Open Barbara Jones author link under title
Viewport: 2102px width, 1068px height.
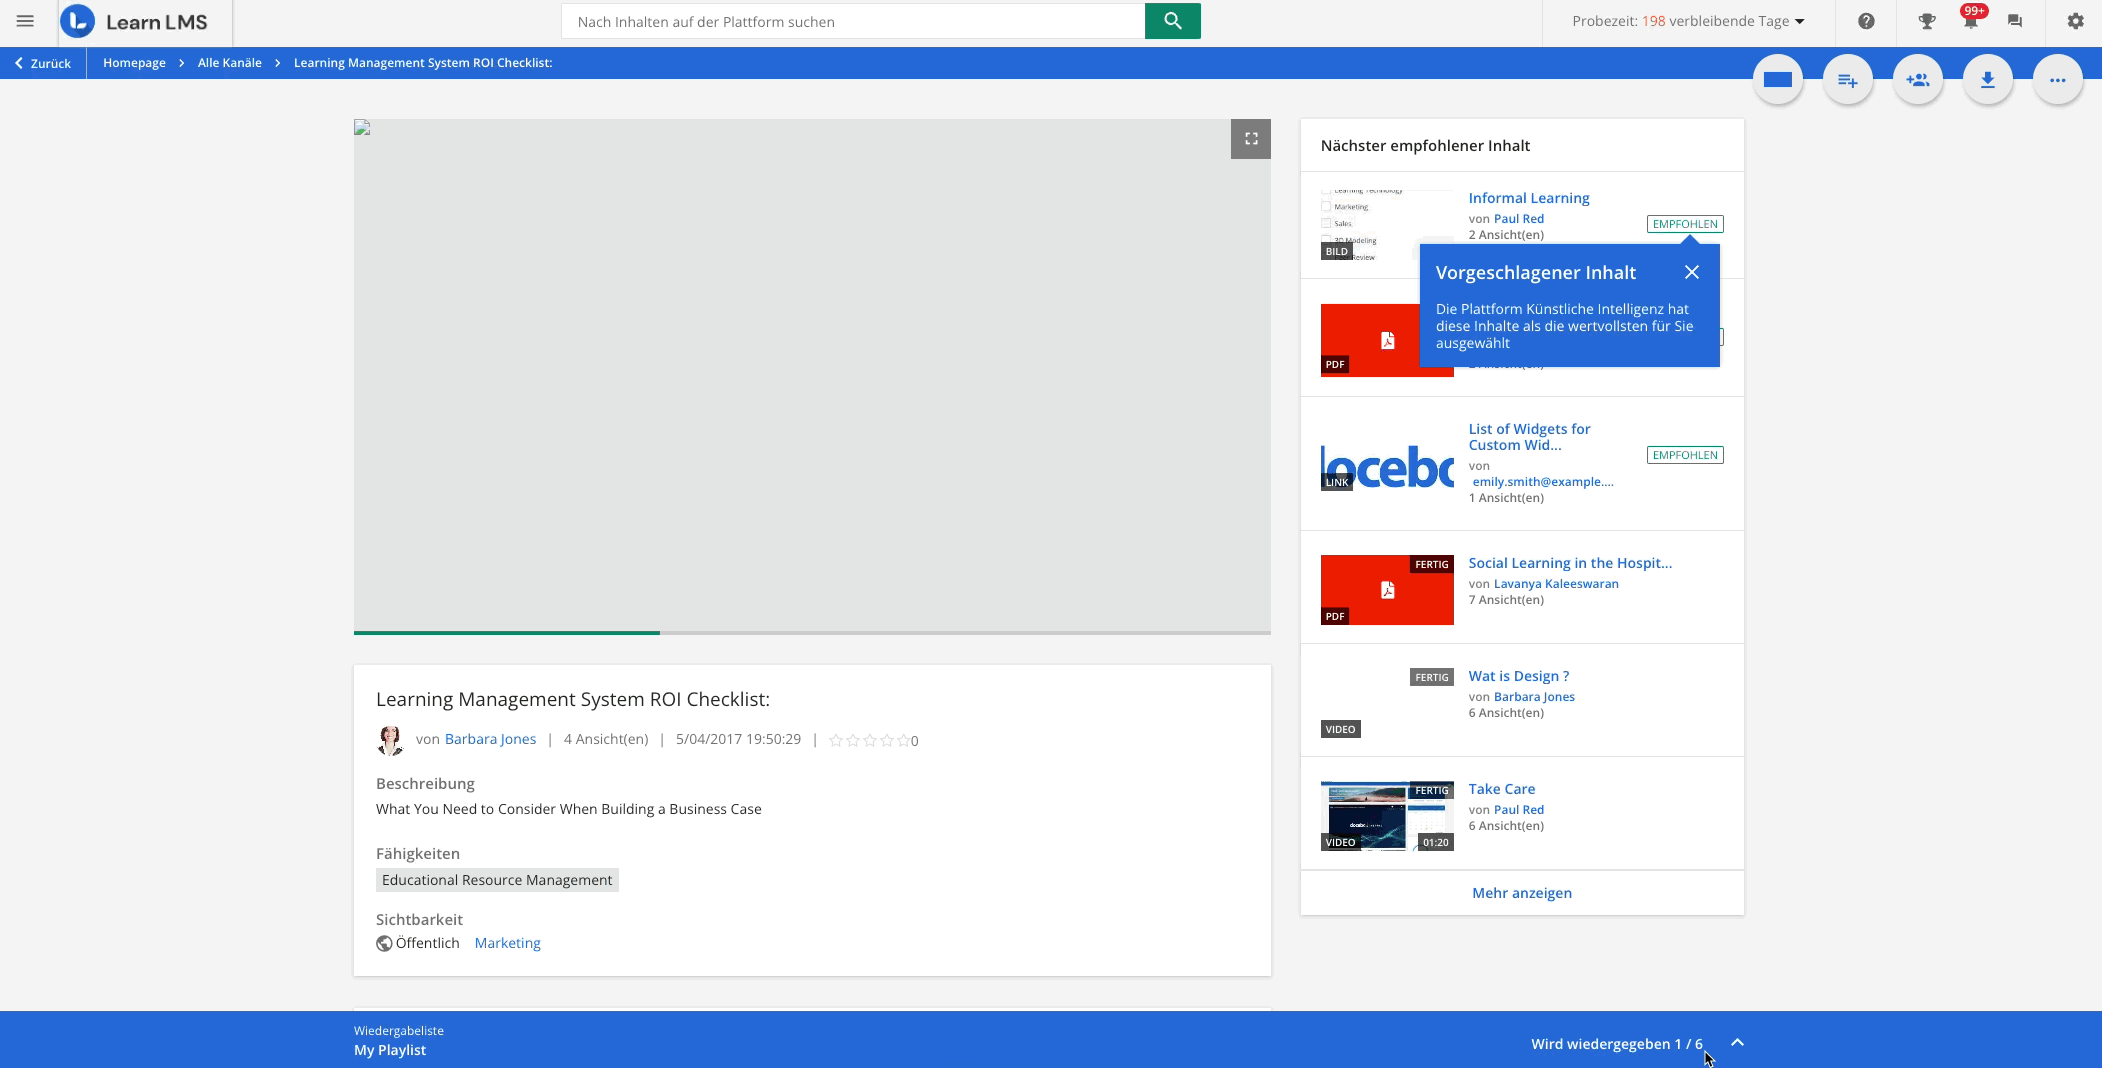(x=490, y=739)
